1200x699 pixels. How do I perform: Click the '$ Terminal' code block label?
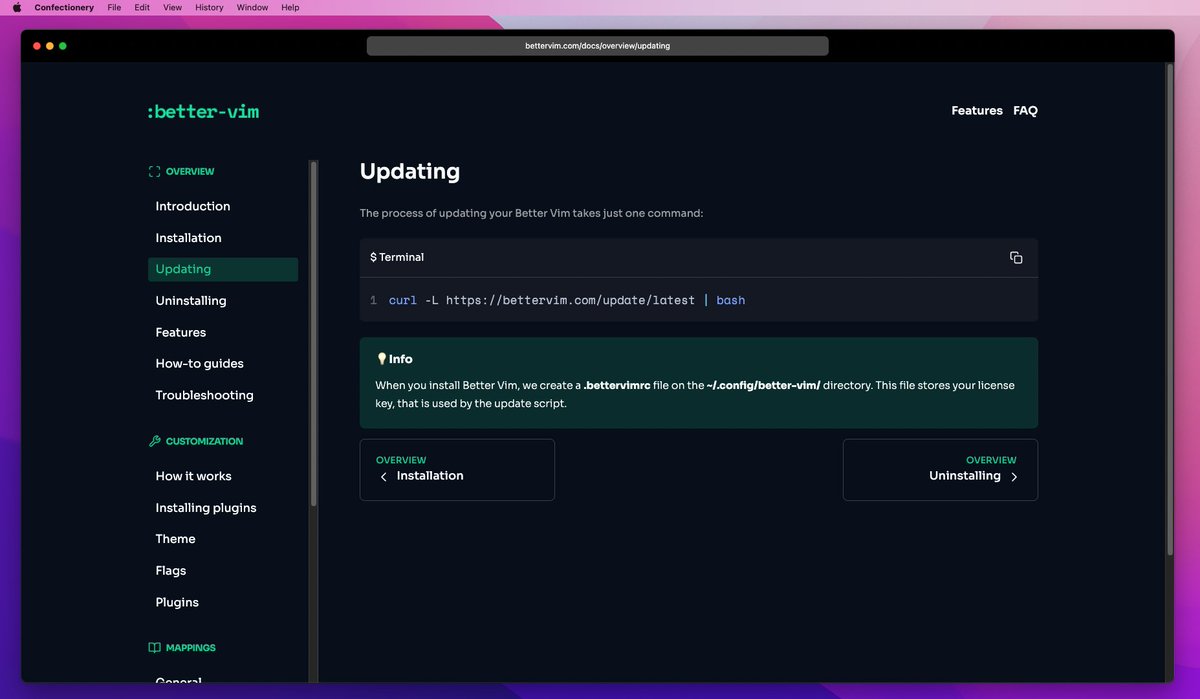click(397, 257)
